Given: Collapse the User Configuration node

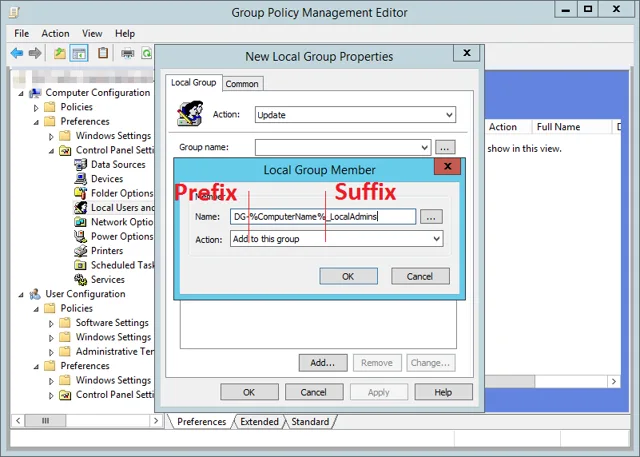Looking at the screenshot, I should pyautogui.click(x=21, y=295).
